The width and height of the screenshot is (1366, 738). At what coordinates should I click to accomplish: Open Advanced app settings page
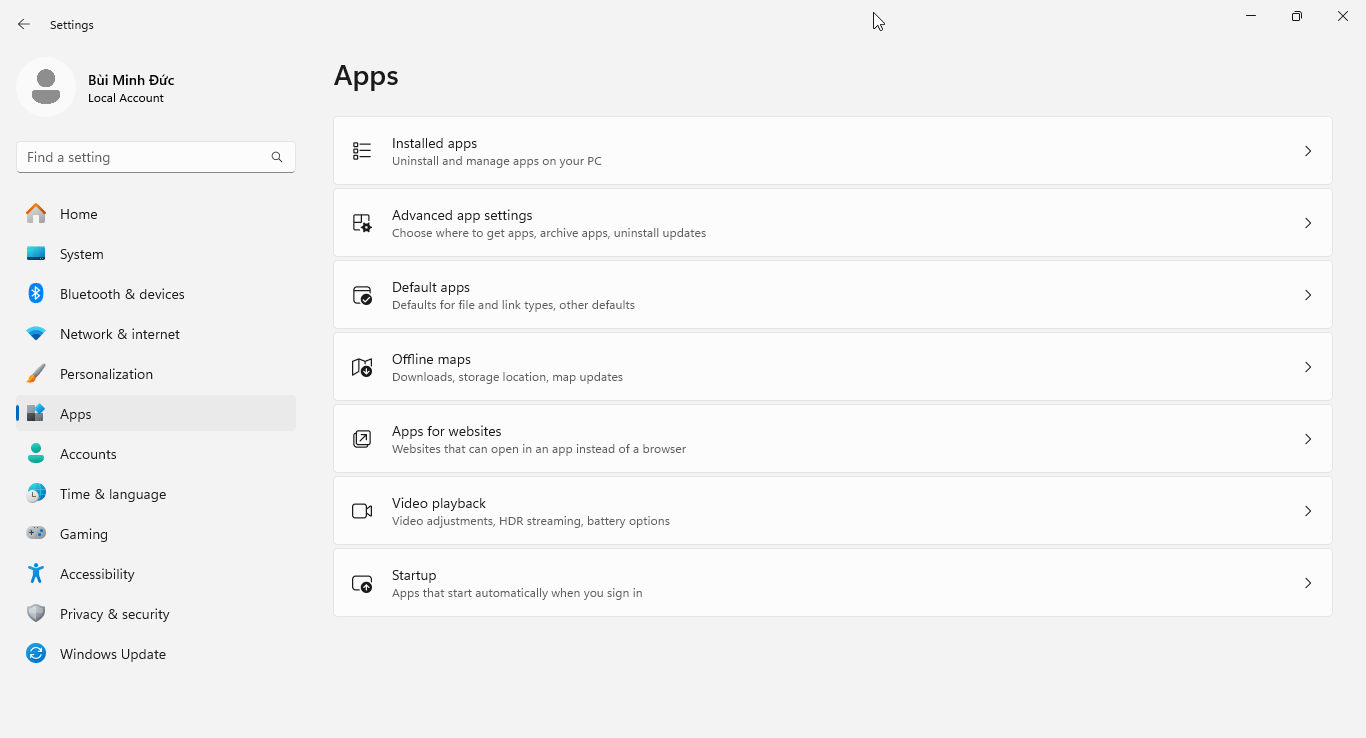point(462,216)
